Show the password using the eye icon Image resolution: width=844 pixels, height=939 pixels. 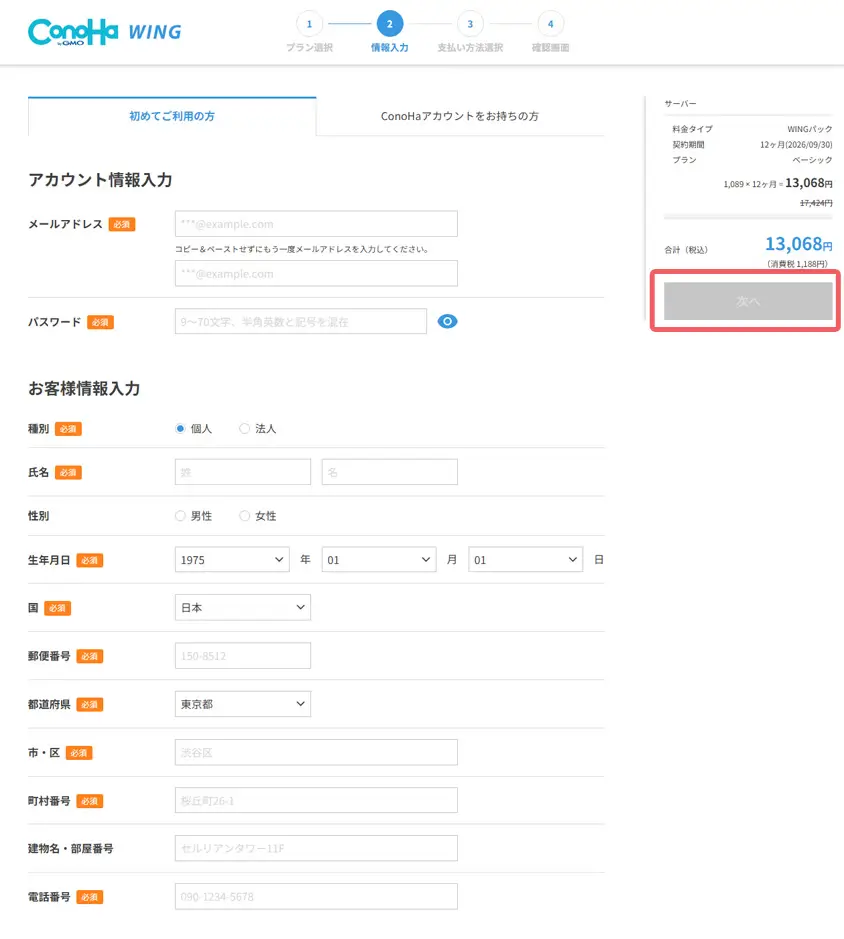pyautogui.click(x=447, y=321)
